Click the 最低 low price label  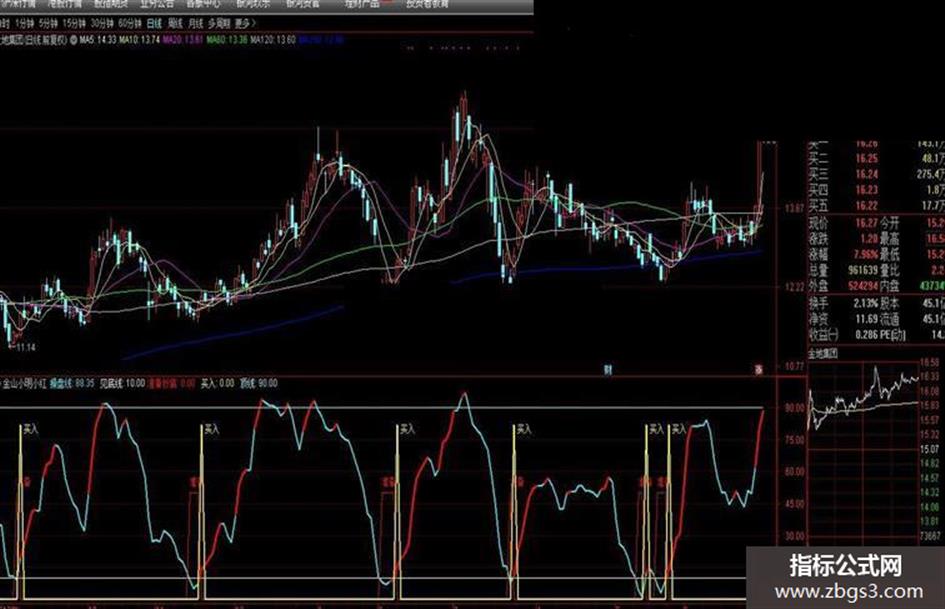[890, 254]
